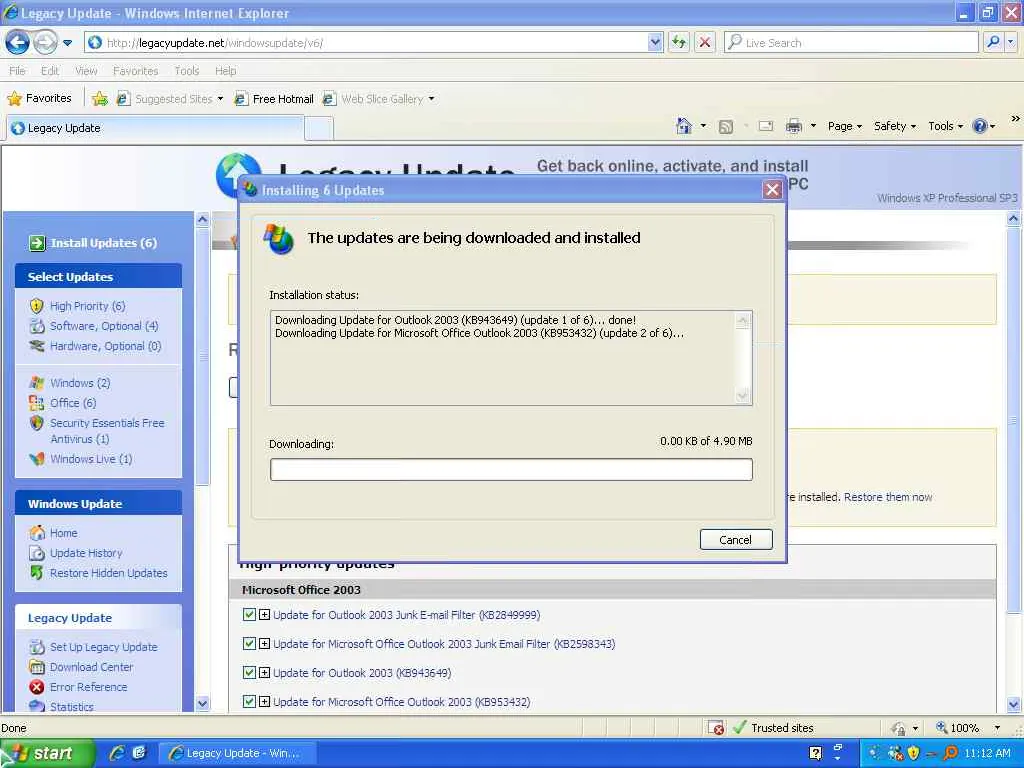Click the browser Forward arrow button
Image resolution: width=1024 pixels, height=768 pixels.
tap(45, 42)
